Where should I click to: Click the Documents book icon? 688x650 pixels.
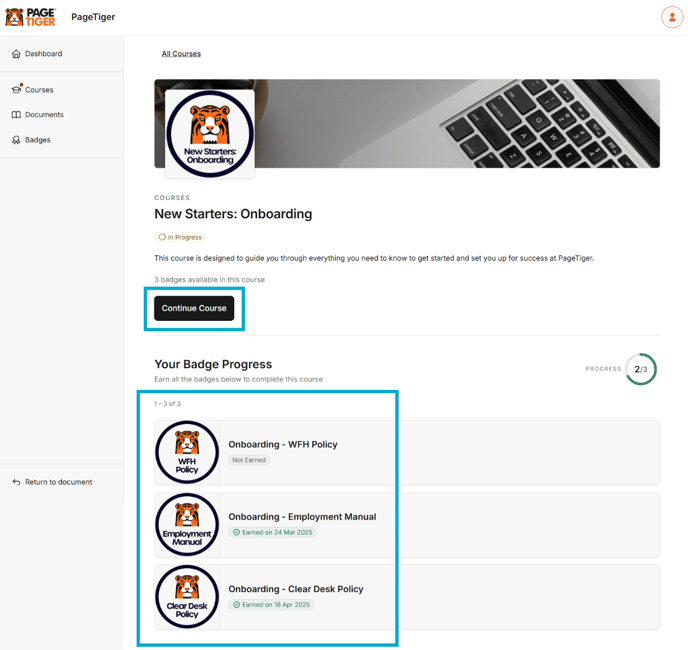pyautogui.click(x=16, y=115)
